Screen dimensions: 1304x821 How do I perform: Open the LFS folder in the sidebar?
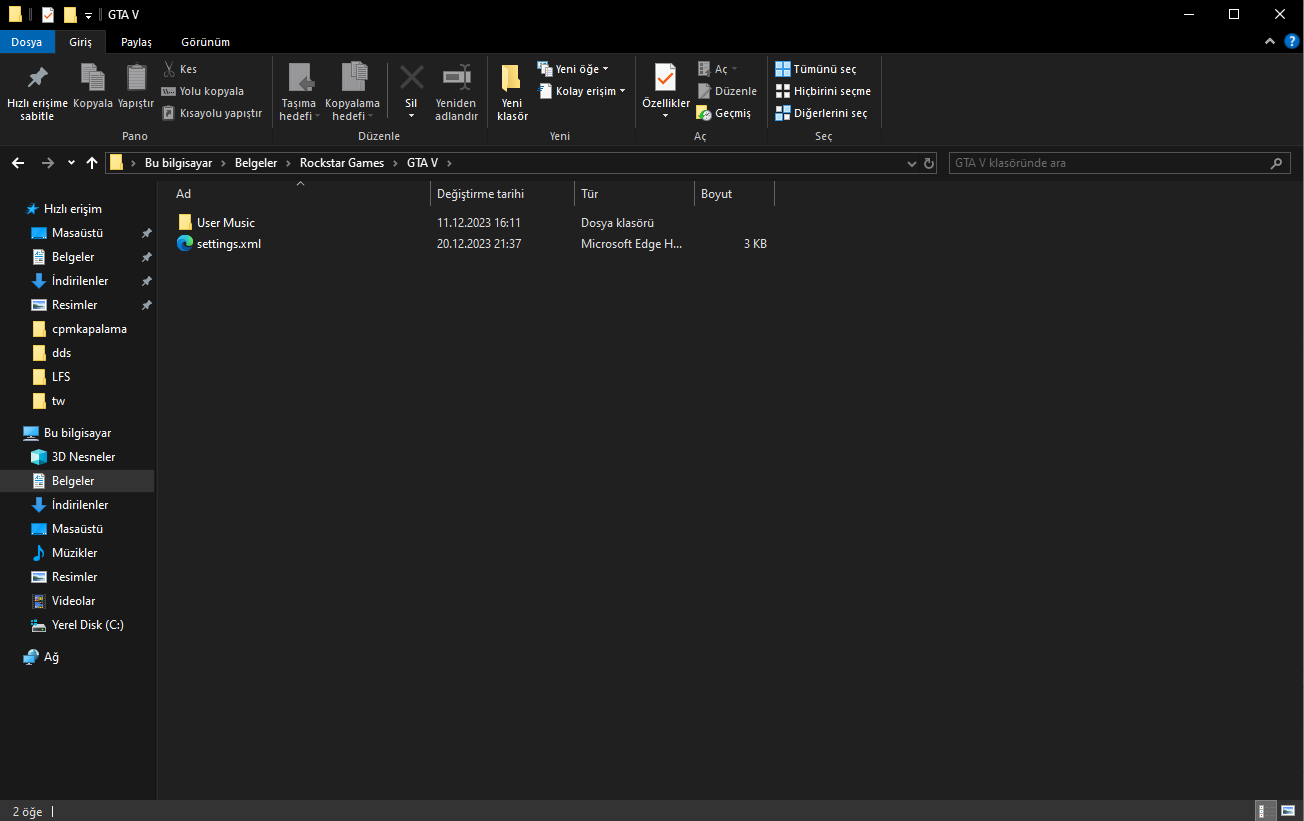click(61, 377)
